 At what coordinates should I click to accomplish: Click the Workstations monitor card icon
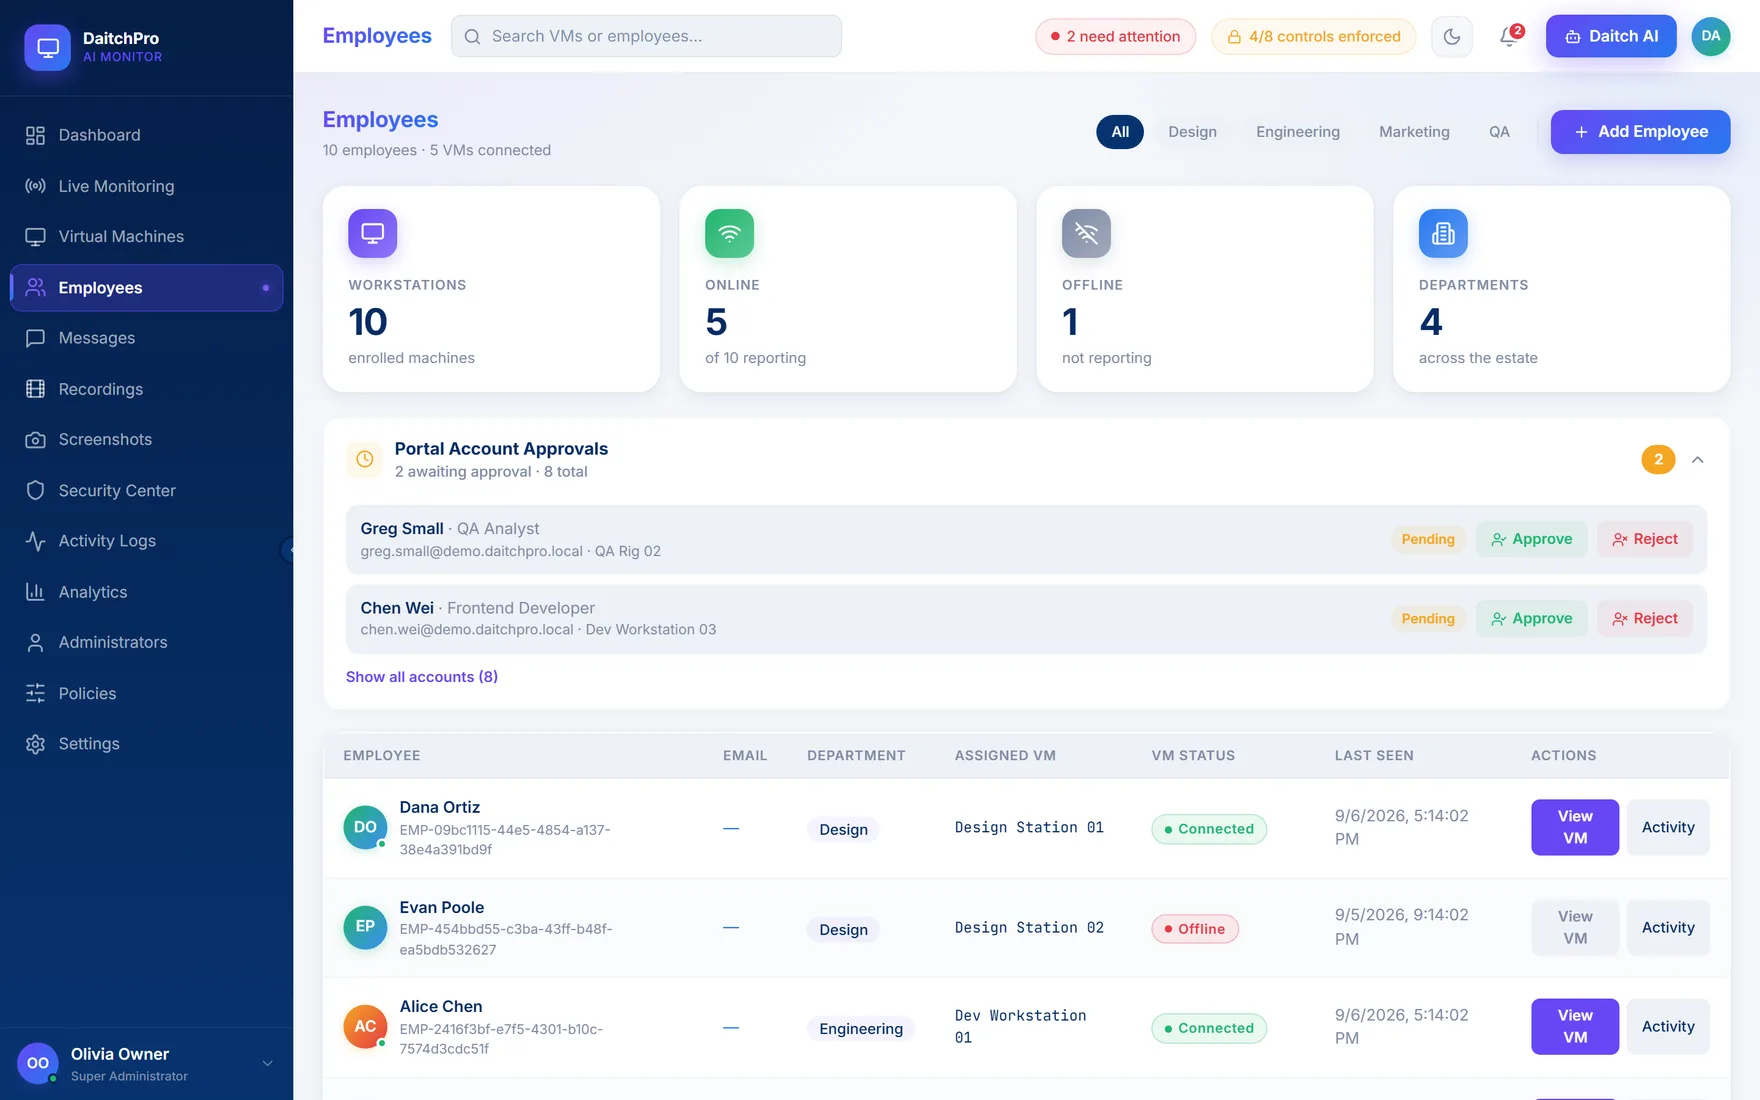372,233
